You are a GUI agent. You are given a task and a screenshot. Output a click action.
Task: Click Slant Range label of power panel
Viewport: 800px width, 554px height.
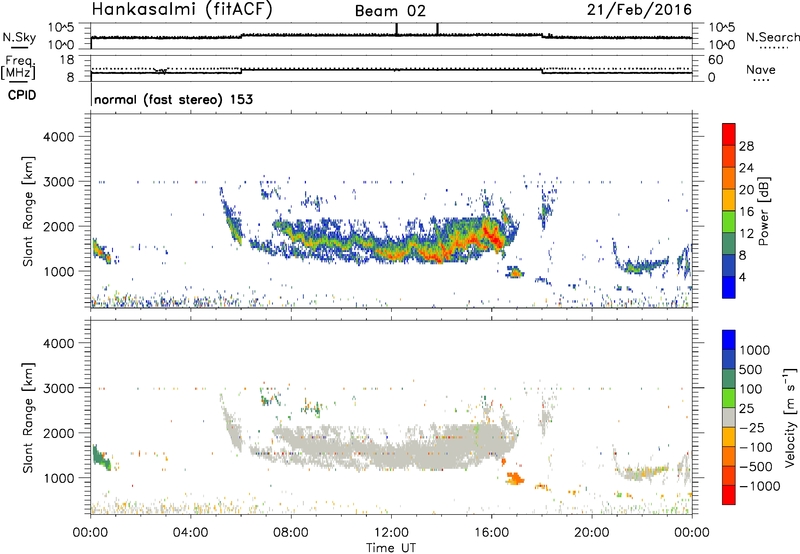[28, 211]
